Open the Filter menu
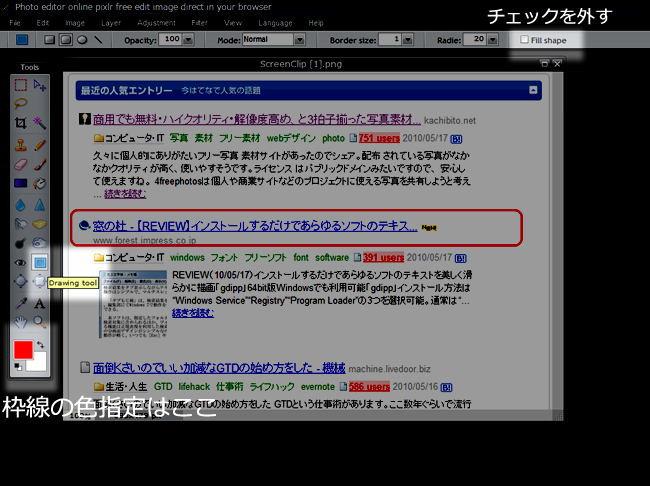 pyautogui.click(x=199, y=23)
